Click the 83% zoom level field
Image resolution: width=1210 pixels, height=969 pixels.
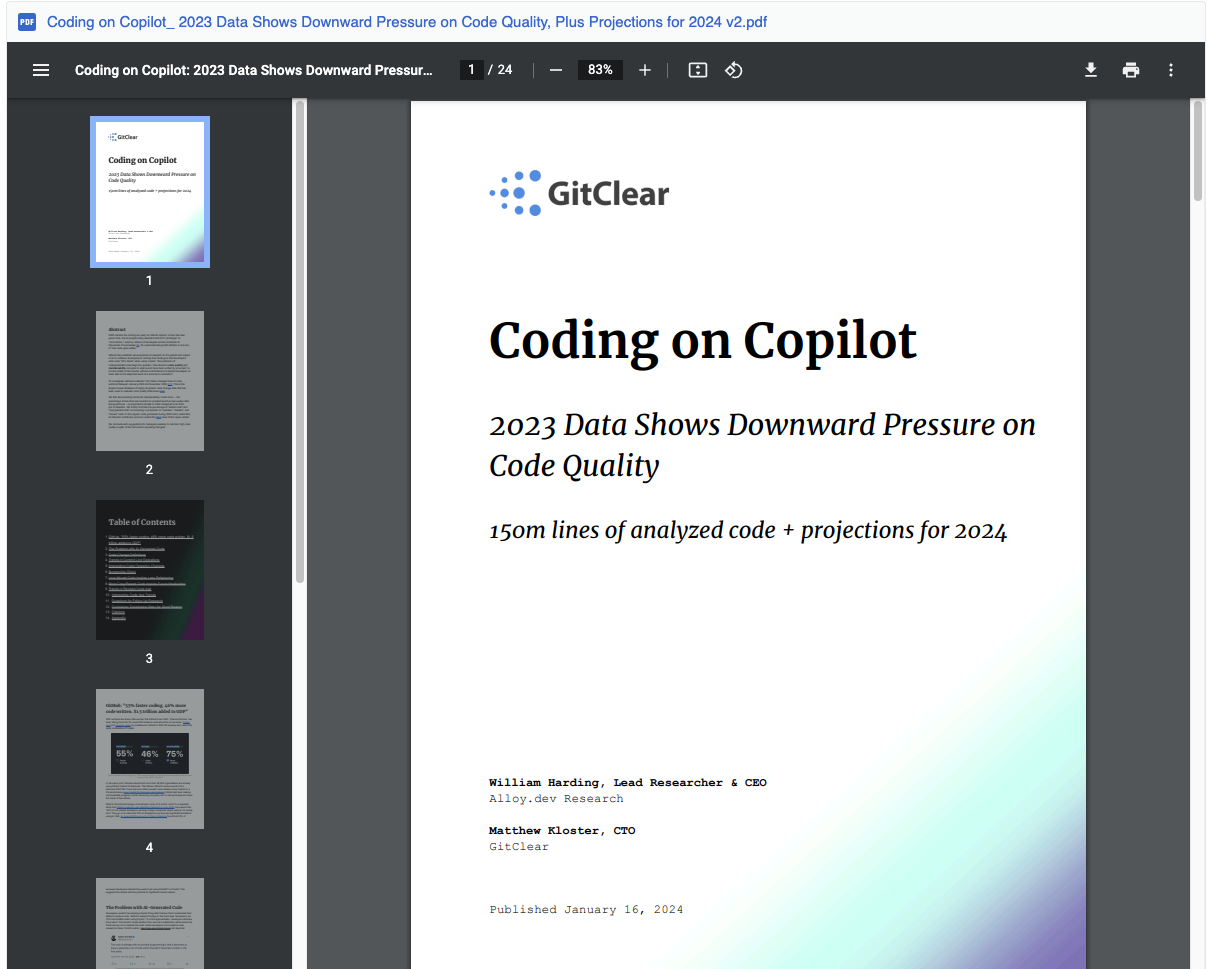click(600, 70)
